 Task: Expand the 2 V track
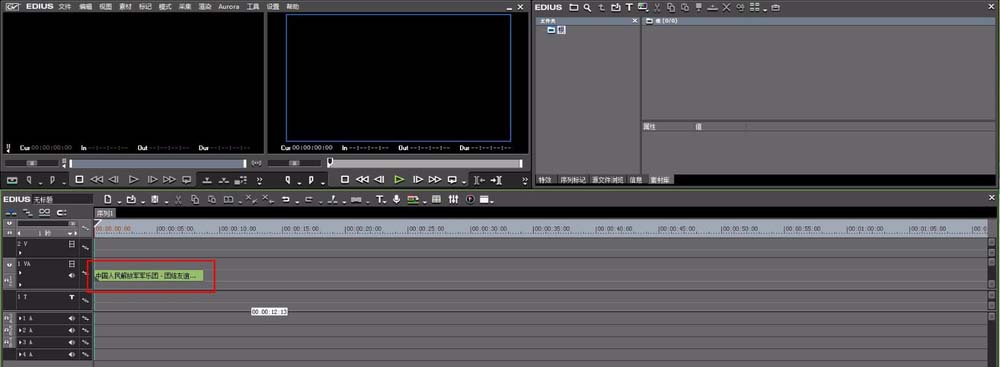[x=19, y=253]
